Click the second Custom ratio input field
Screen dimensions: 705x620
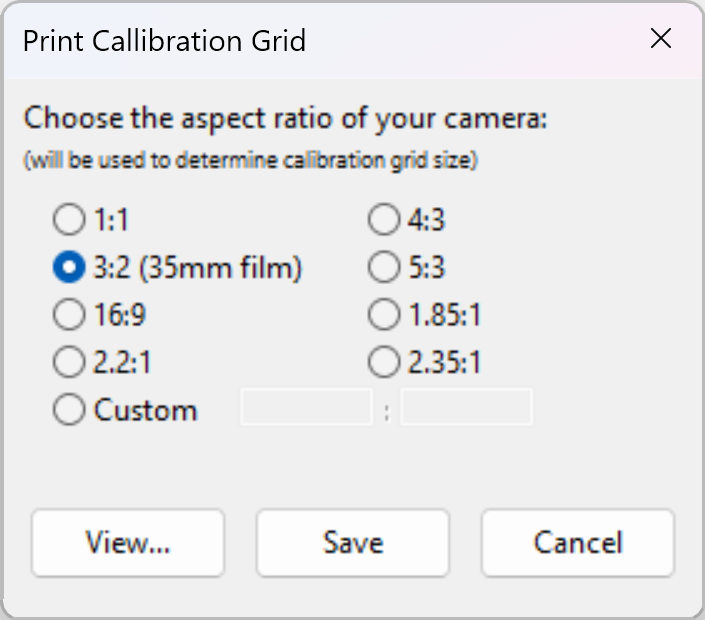(466, 408)
